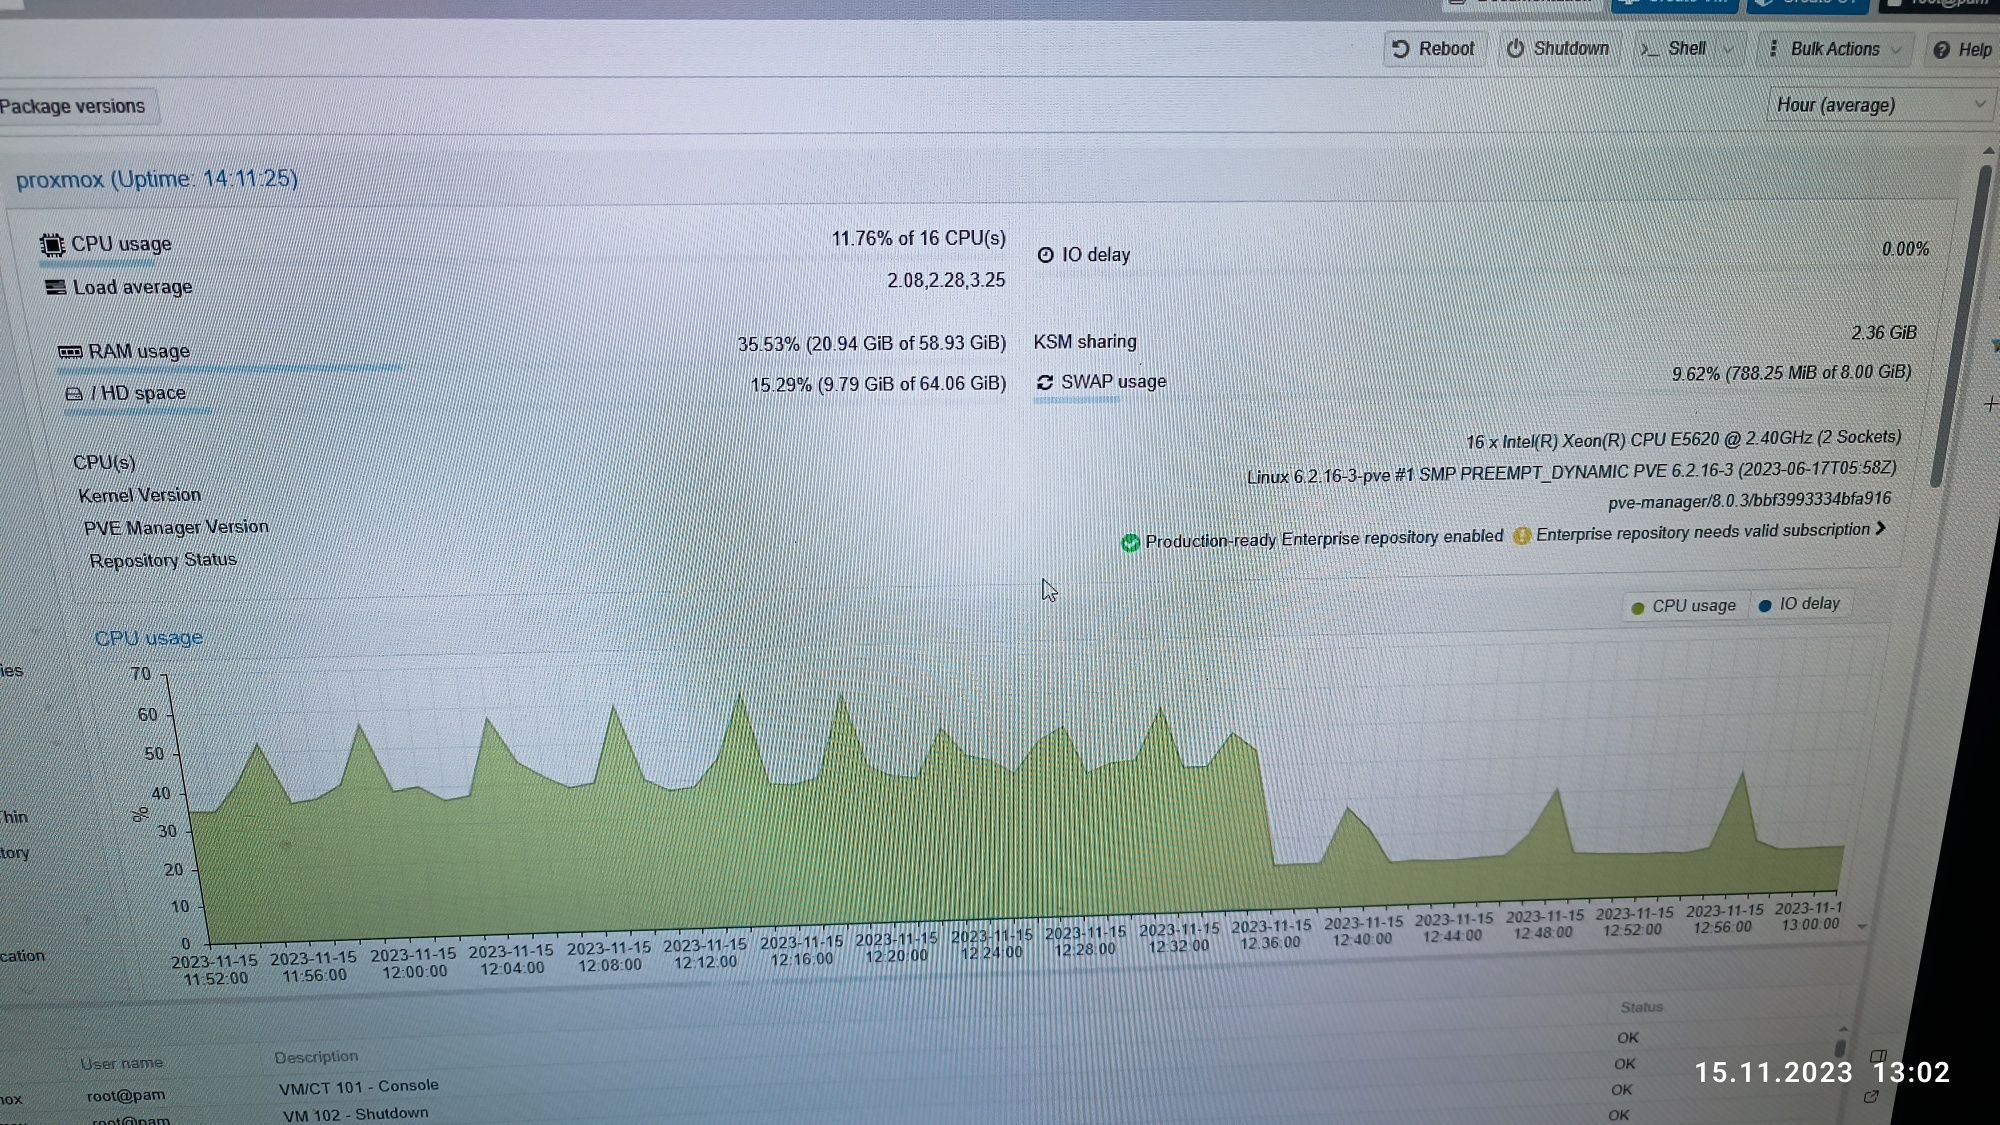
Task: Click the SWAP usage 9.62% value
Action: click(1791, 374)
